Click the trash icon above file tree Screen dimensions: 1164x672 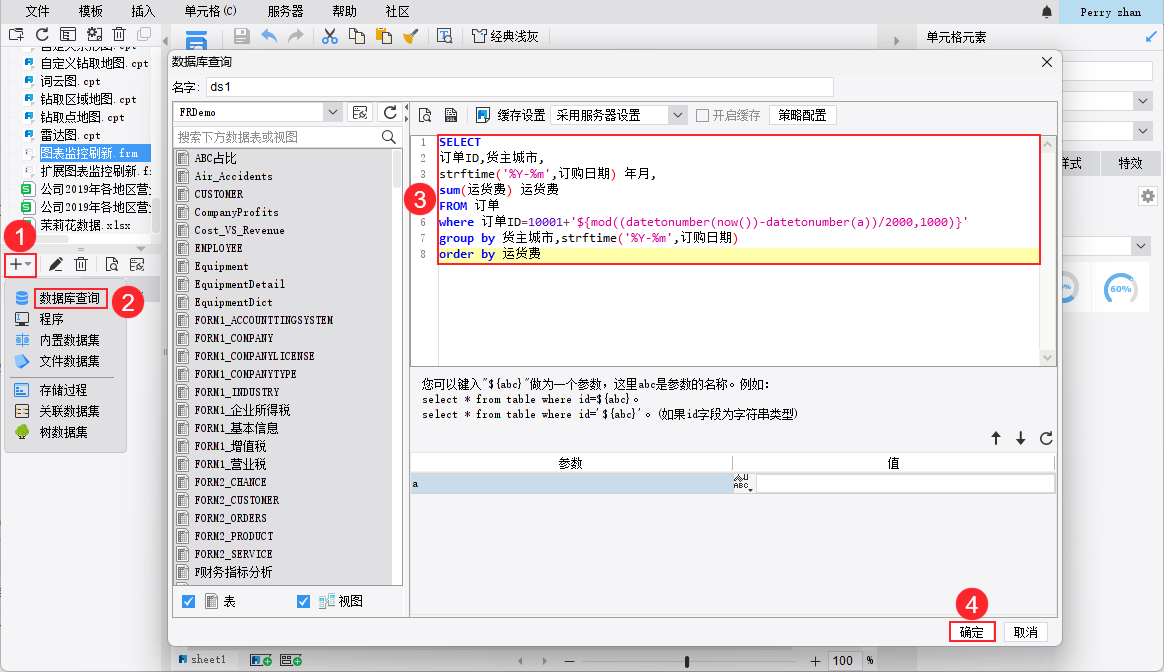119,34
